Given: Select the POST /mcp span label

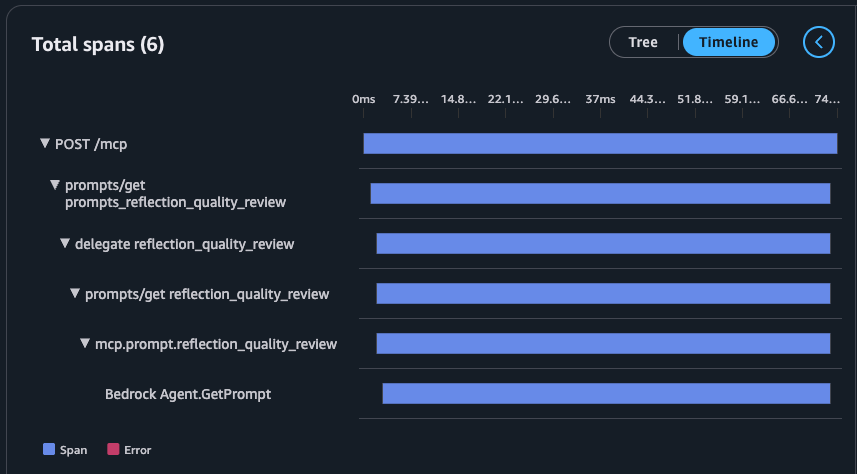Looking at the screenshot, I should click(91, 144).
